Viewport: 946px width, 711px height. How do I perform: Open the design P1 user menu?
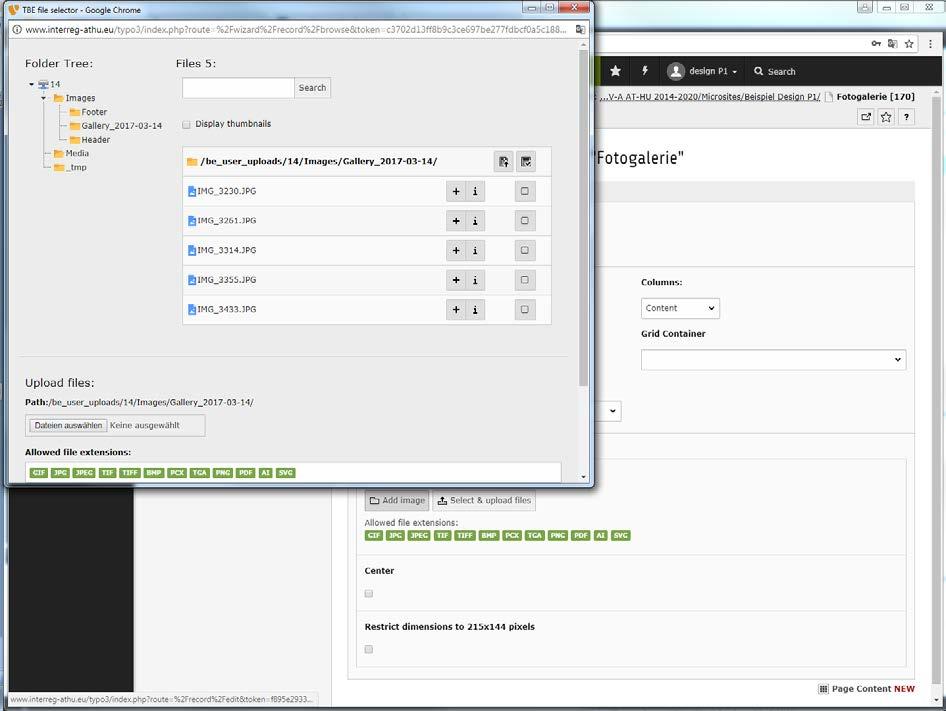[x=702, y=71]
